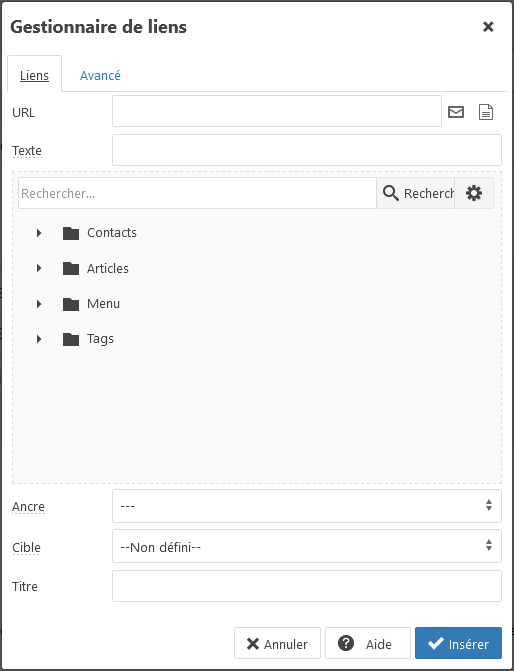This screenshot has height=671, width=514.
Task: Open the Ancre dropdown
Action: (307, 506)
